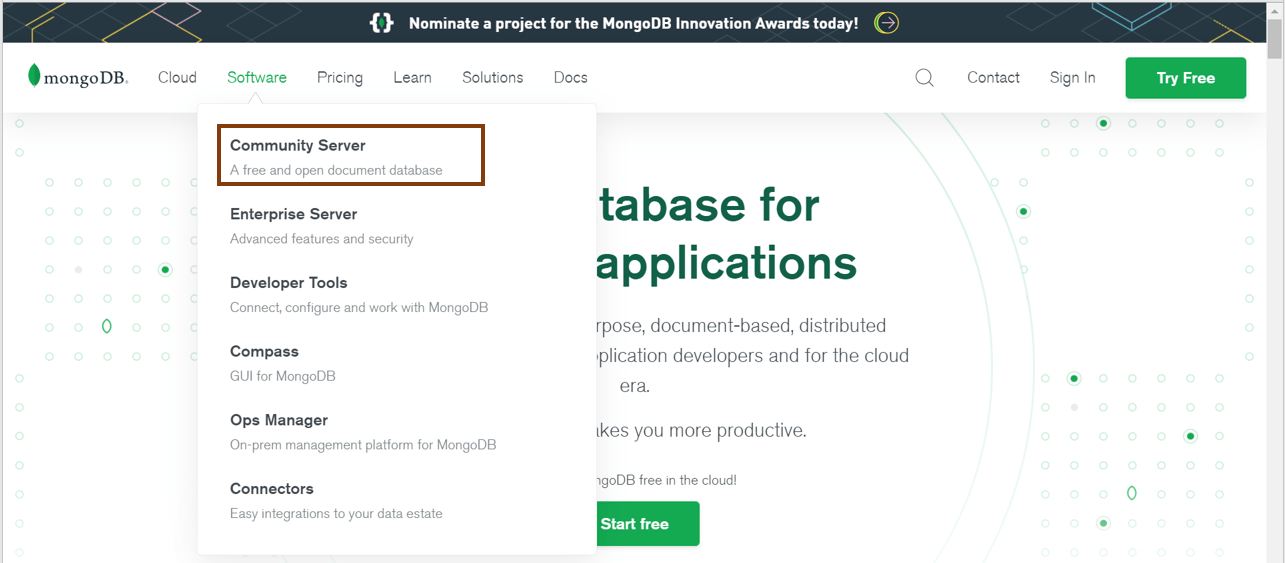Click the Start free button
Viewport: 1285px width, 563px height.
click(x=648, y=524)
